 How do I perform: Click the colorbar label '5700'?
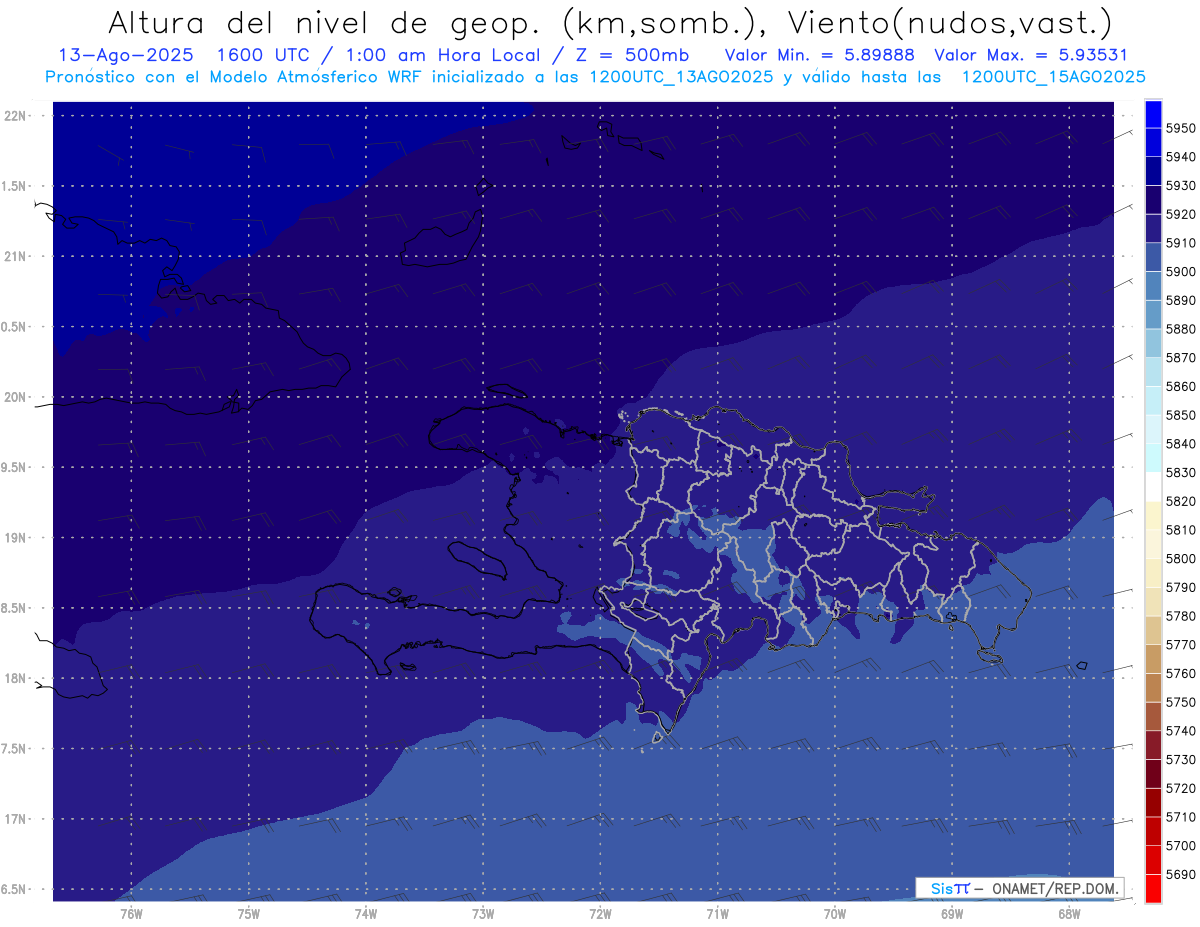point(1181,845)
